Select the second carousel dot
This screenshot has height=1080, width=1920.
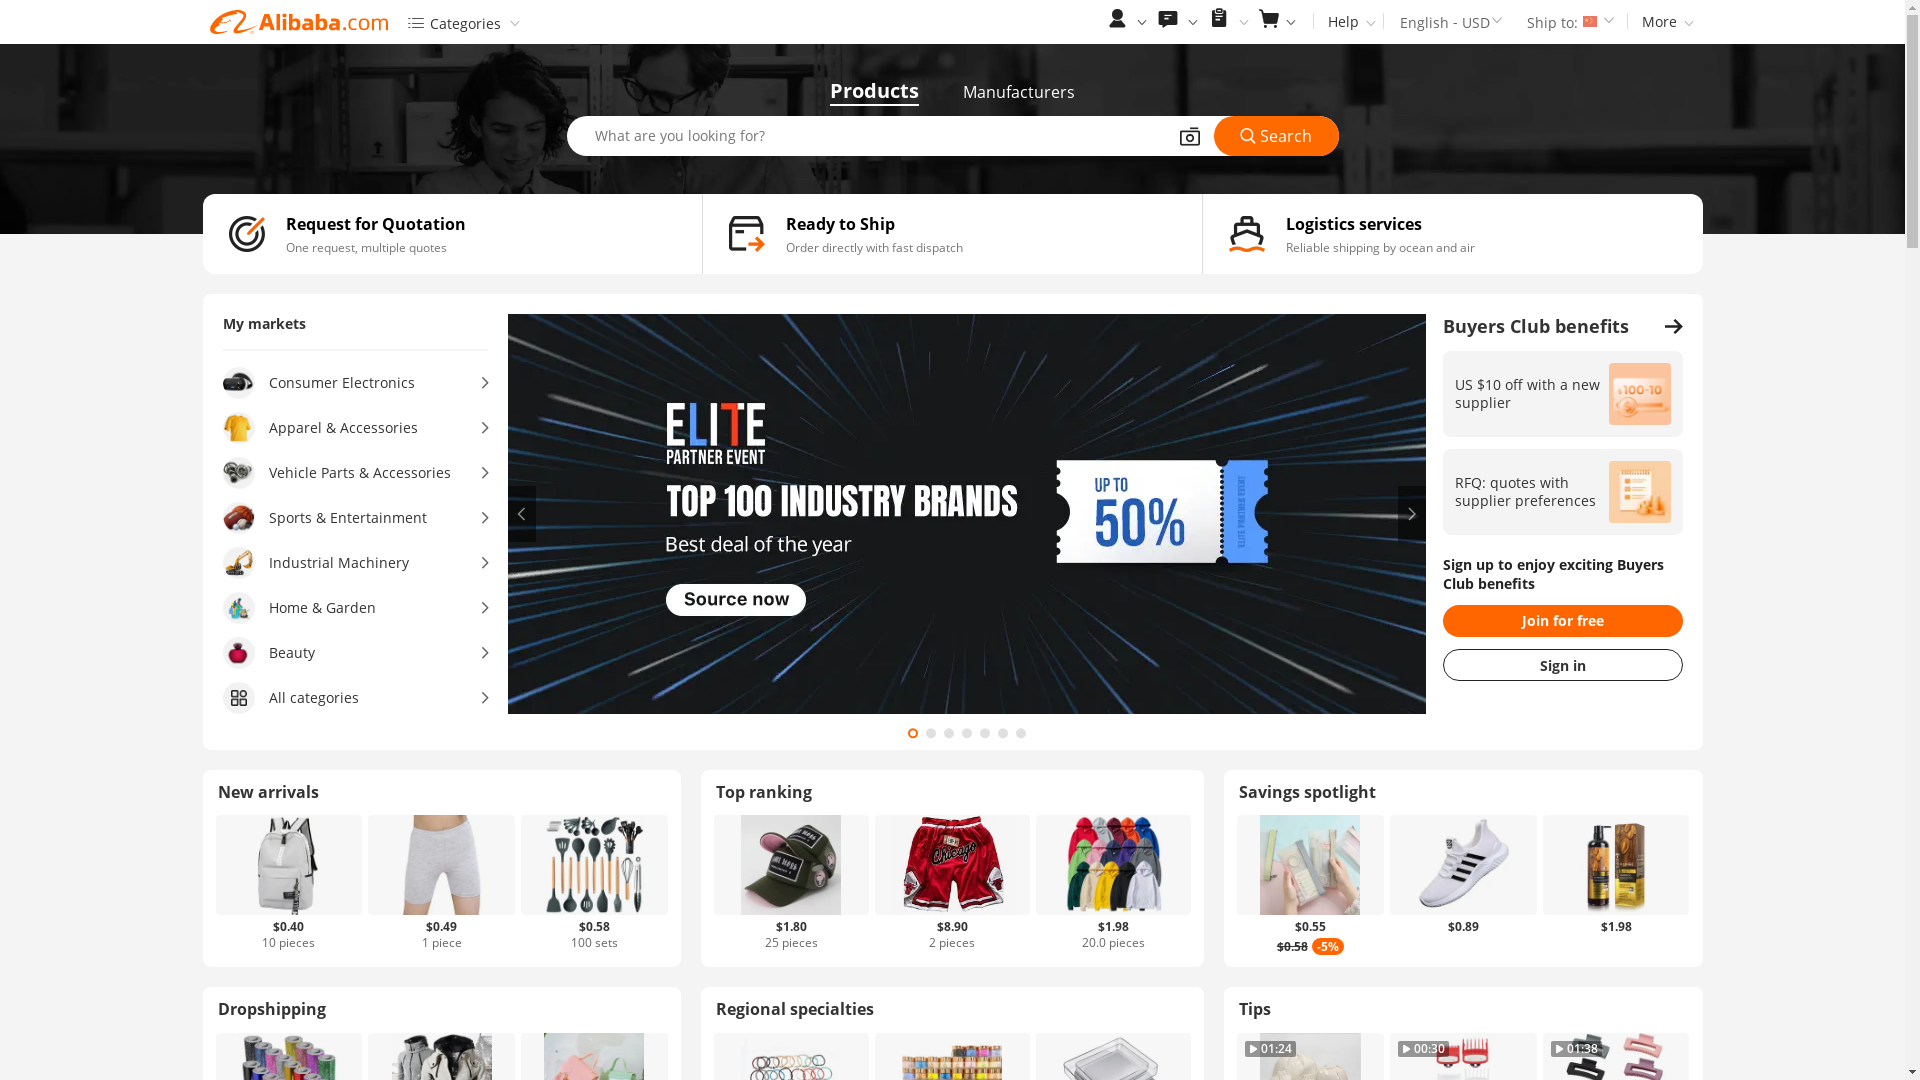931,734
